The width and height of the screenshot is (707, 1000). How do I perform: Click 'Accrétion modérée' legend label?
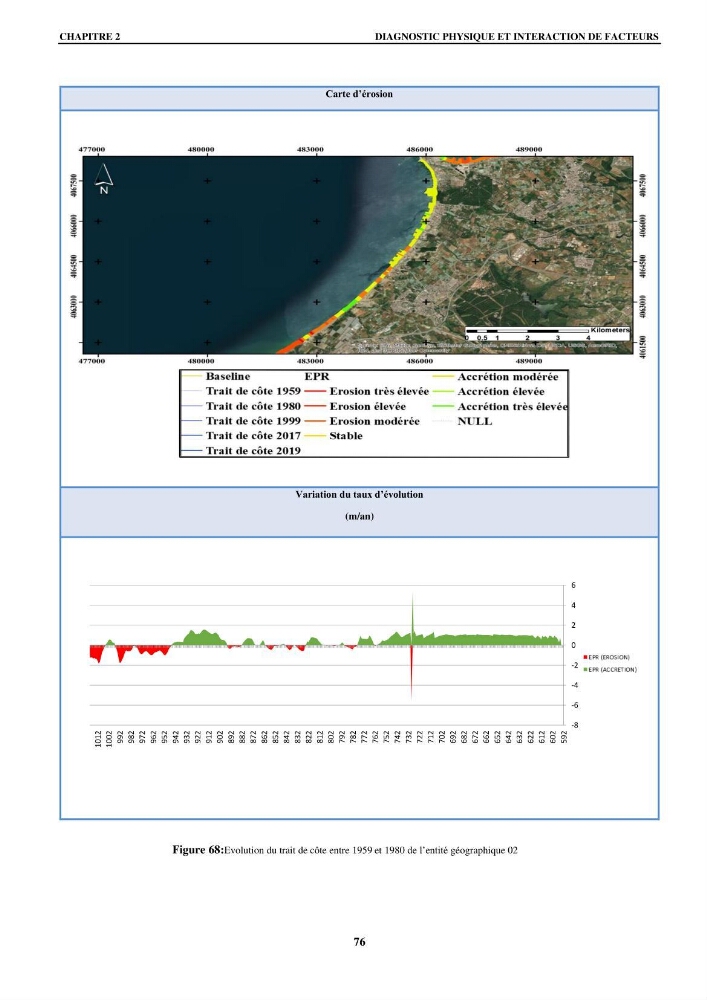(x=508, y=377)
